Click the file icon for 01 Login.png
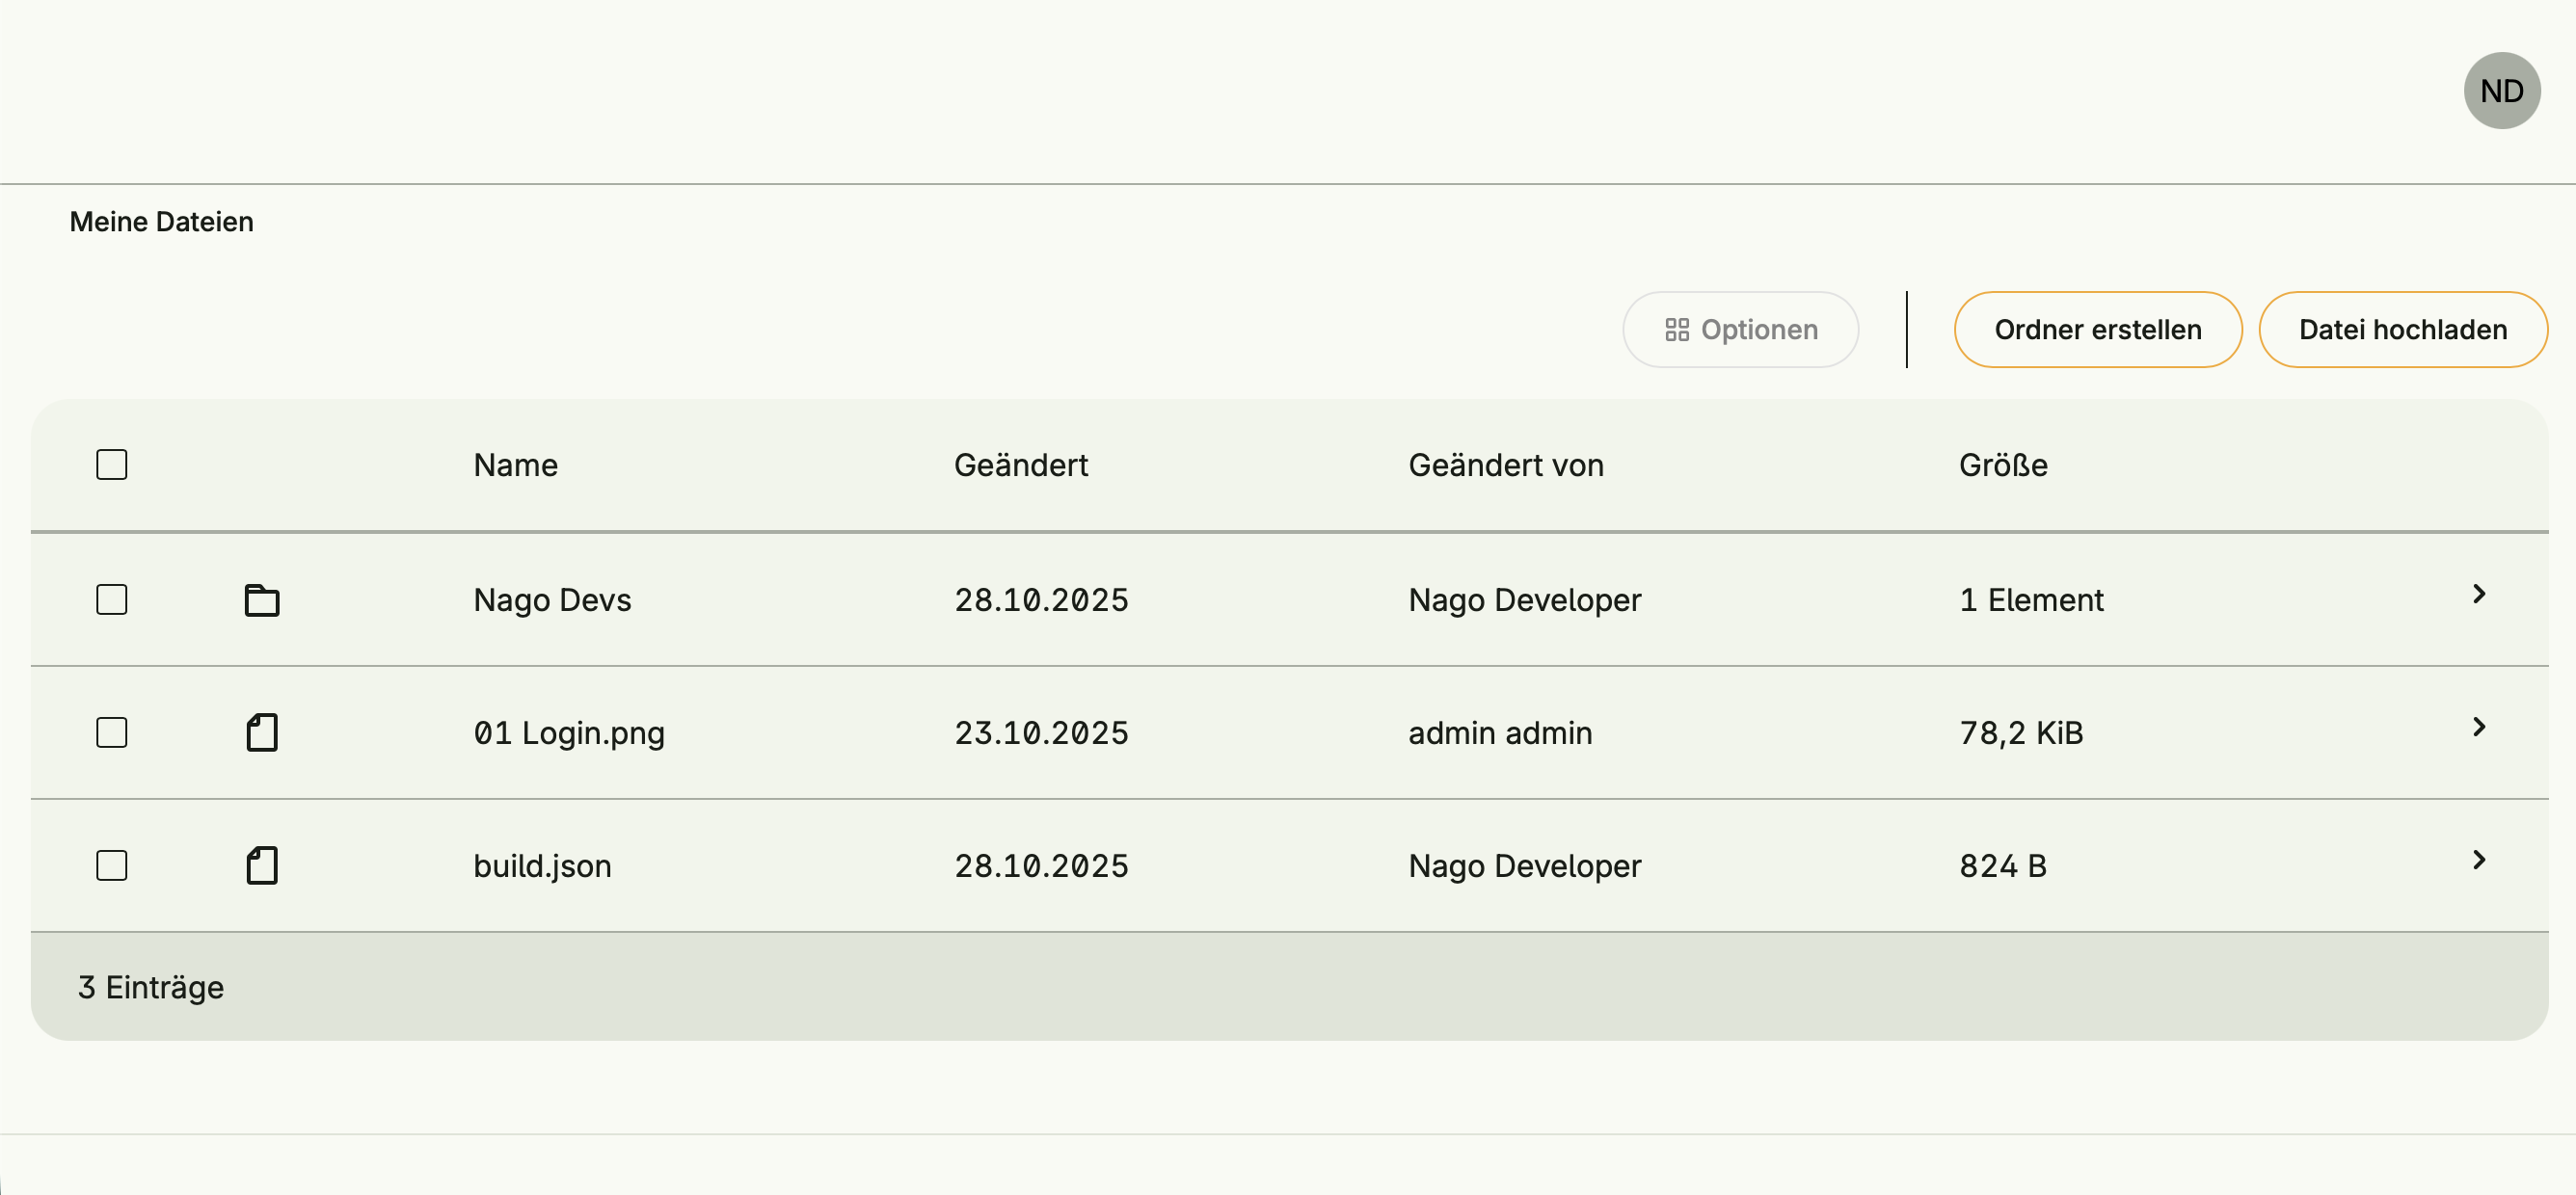2576x1195 pixels. coord(262,733)
